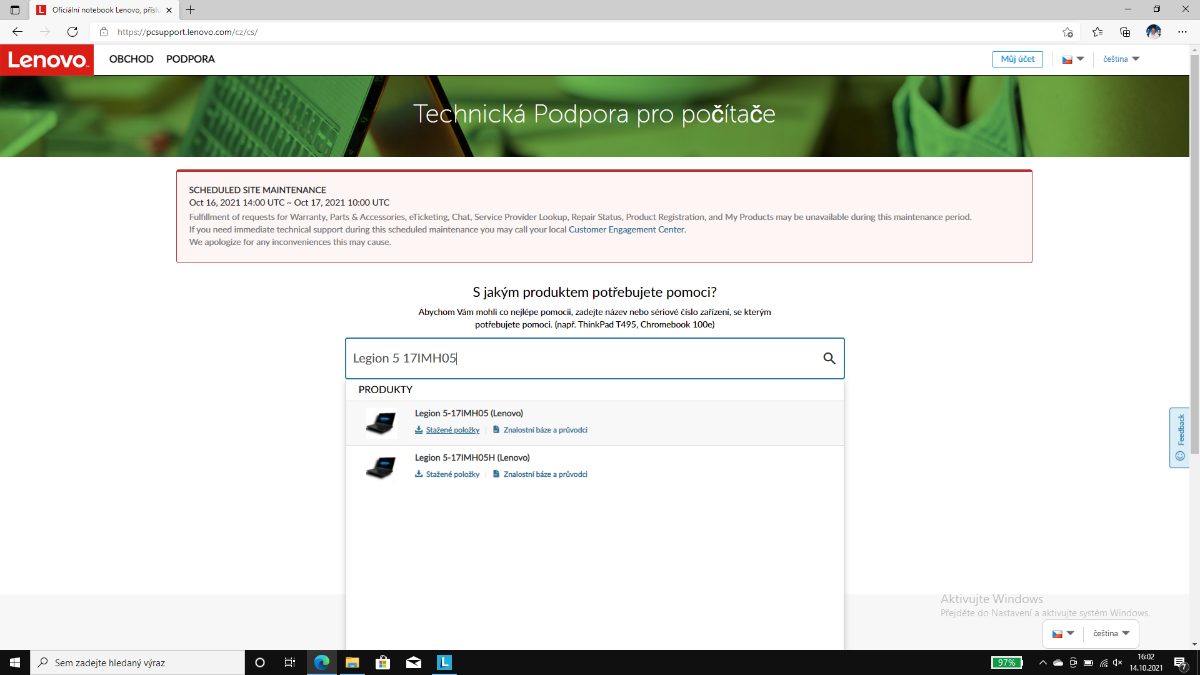Open čeština language dropdown in header
The width and height of the screenshot is (1200, 675).
pyautogui.click(x=1121, y=59)
